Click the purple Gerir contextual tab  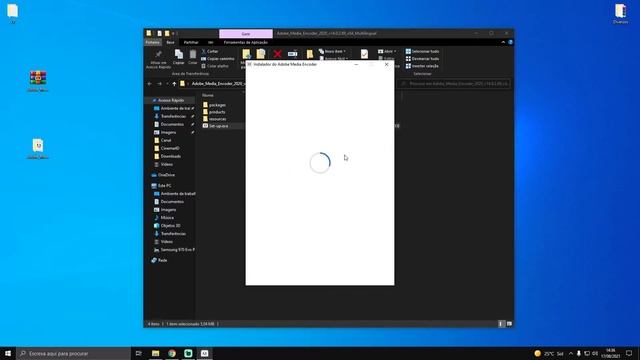[x=246, y=33]
